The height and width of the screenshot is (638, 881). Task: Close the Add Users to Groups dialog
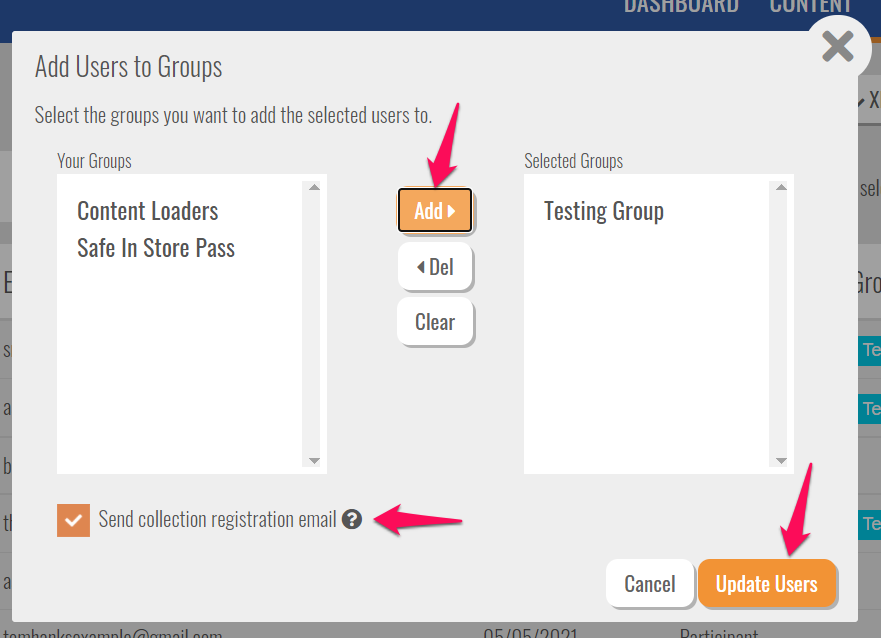[x=837, y=46]
